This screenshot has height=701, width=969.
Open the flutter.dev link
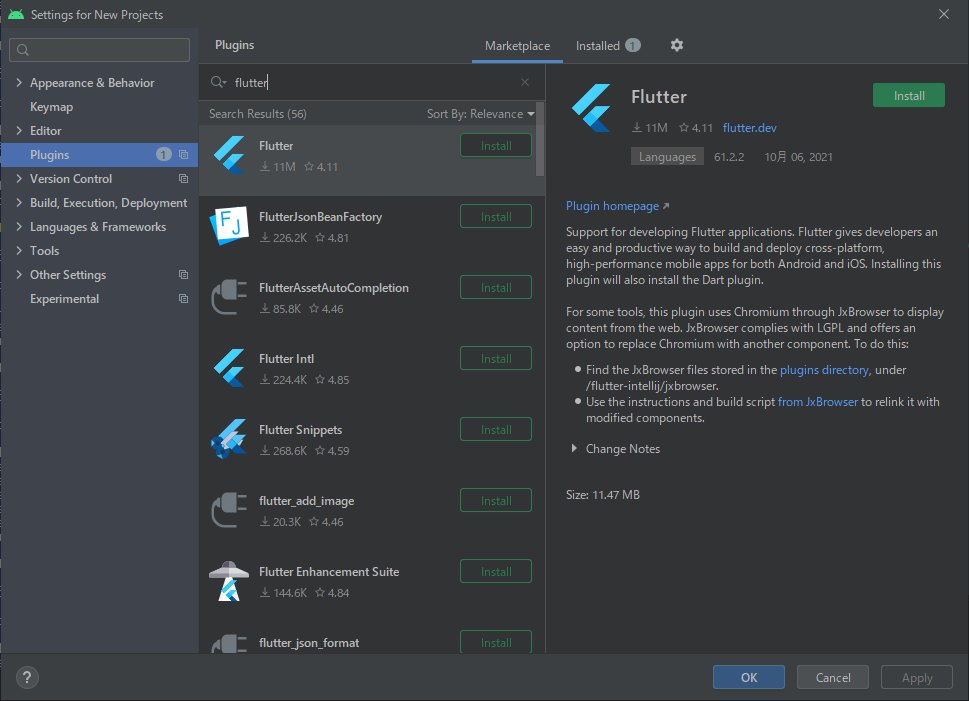(750, 128)
